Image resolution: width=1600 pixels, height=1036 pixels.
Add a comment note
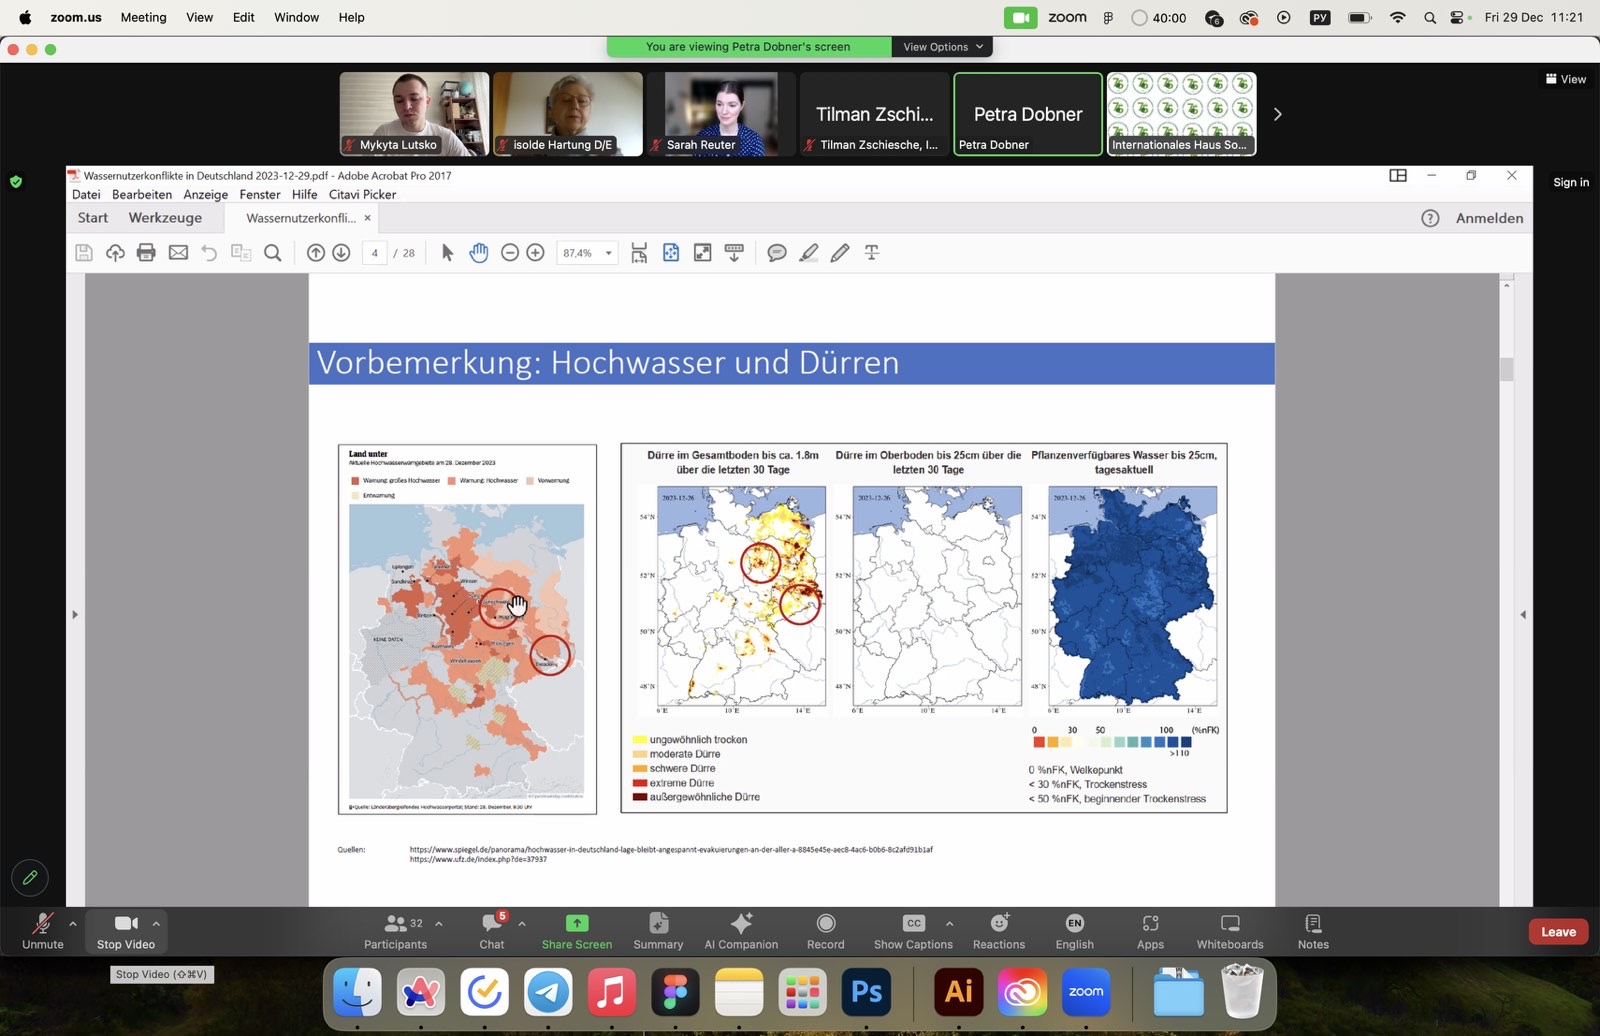[x=776, y=253]
